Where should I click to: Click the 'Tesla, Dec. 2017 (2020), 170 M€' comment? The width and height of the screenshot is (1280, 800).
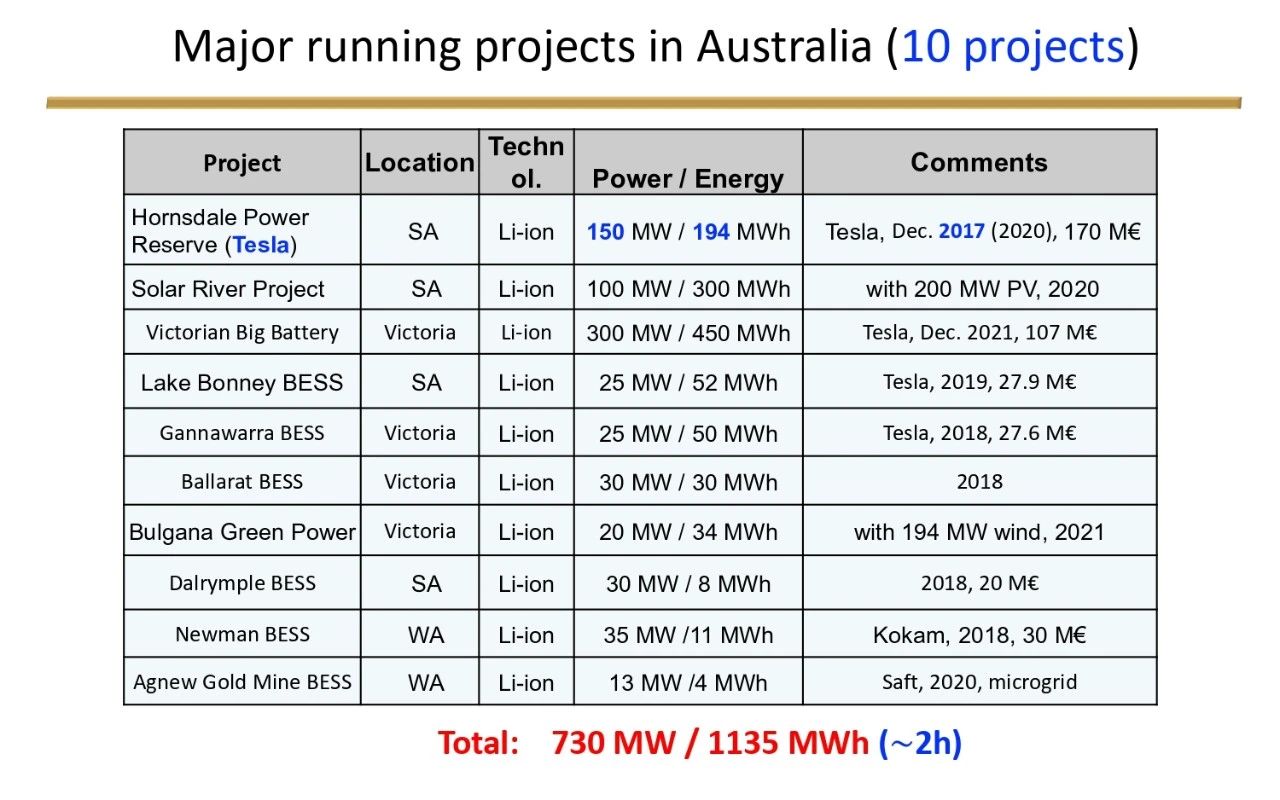[983, 231]
